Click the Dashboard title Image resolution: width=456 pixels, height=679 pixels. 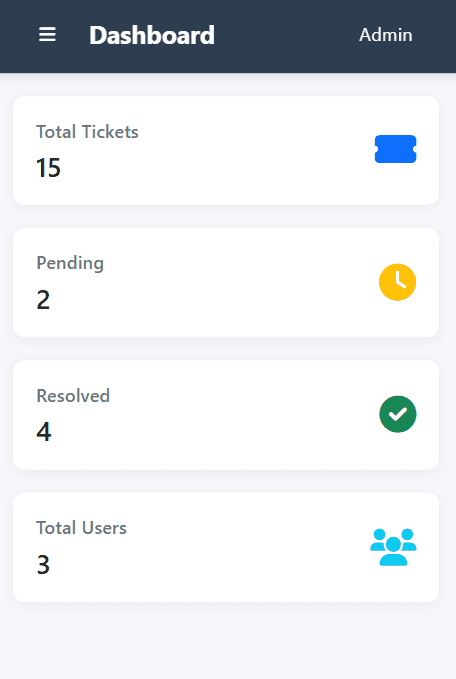click(152, 35)
